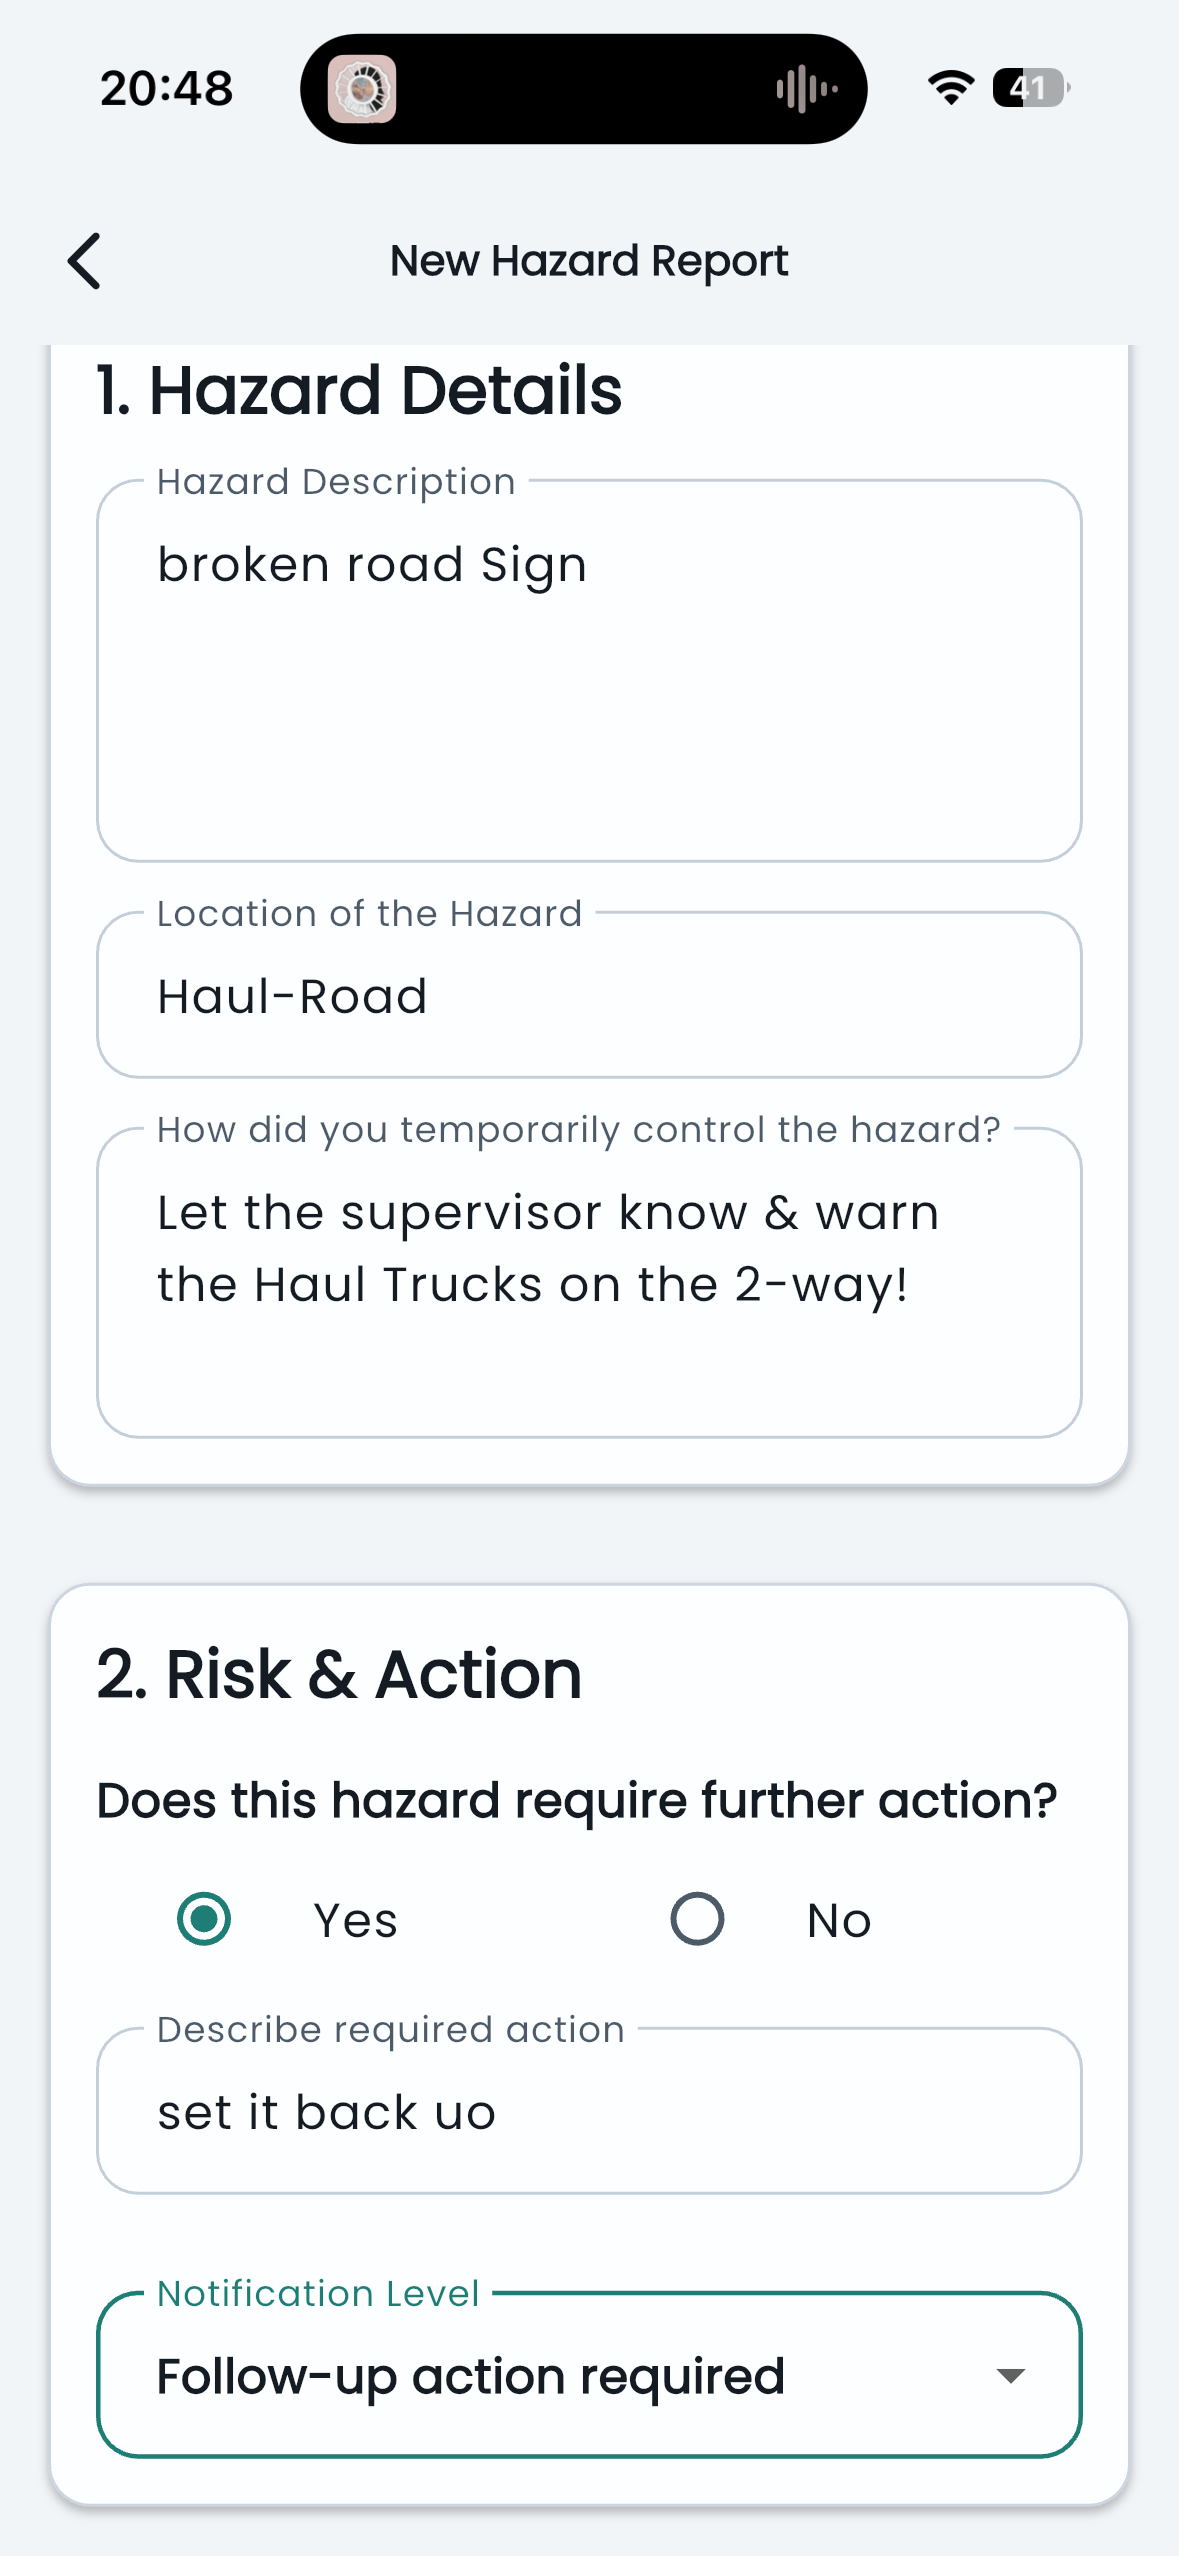Viewport: 1179px width, 2556px height.
Task: Tap the dropdown caret on Notification Level
Action: (1010, 2376)
